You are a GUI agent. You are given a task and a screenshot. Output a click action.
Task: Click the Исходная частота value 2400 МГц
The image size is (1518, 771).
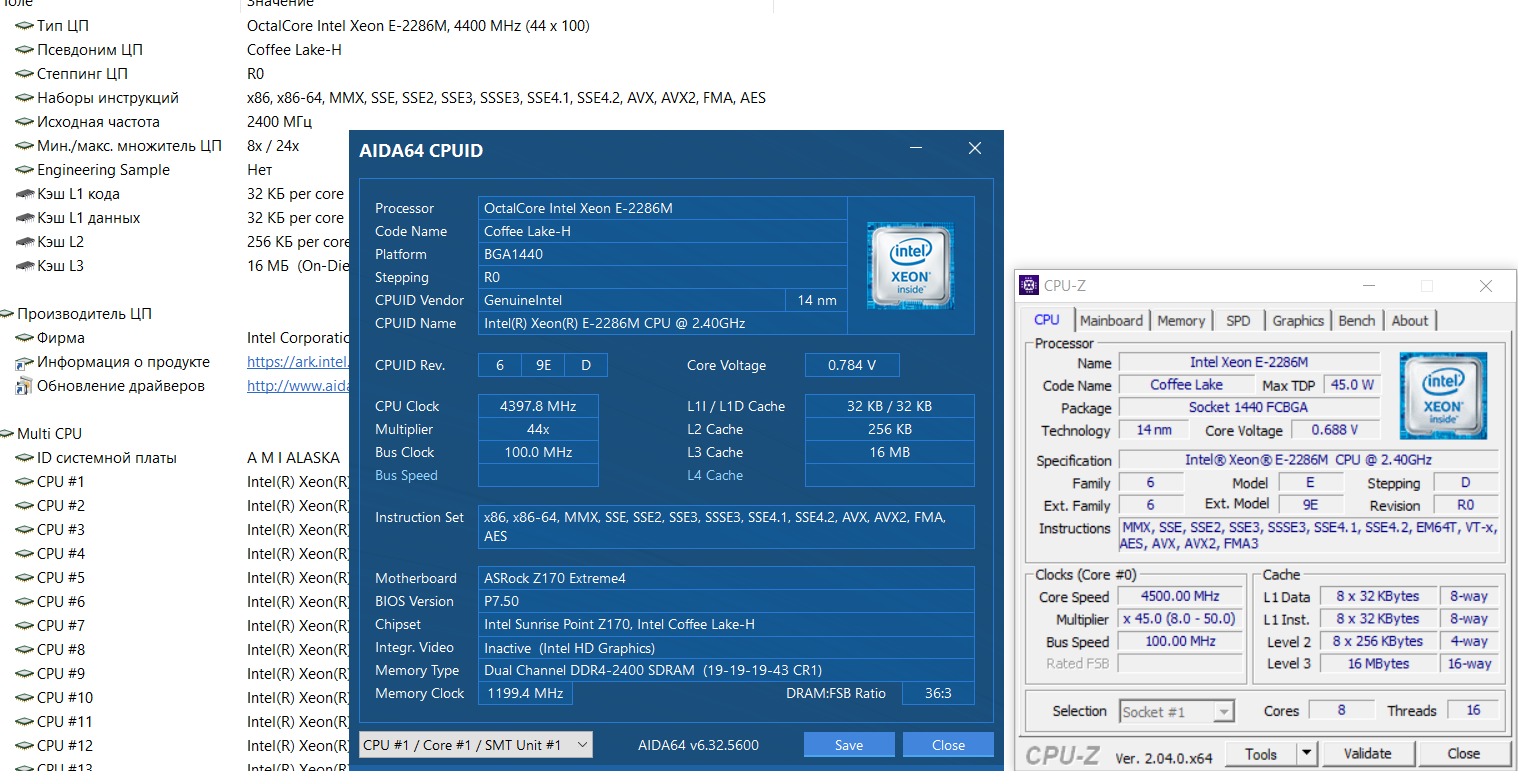[x=280, y=122]
